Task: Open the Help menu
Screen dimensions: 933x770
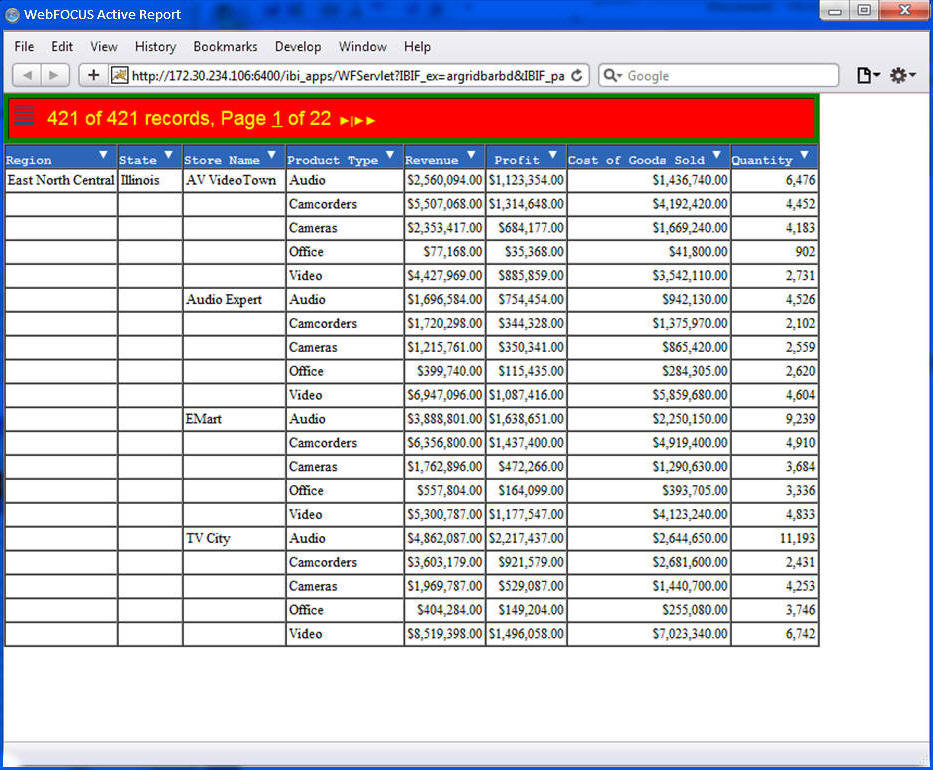Action: 417,46
